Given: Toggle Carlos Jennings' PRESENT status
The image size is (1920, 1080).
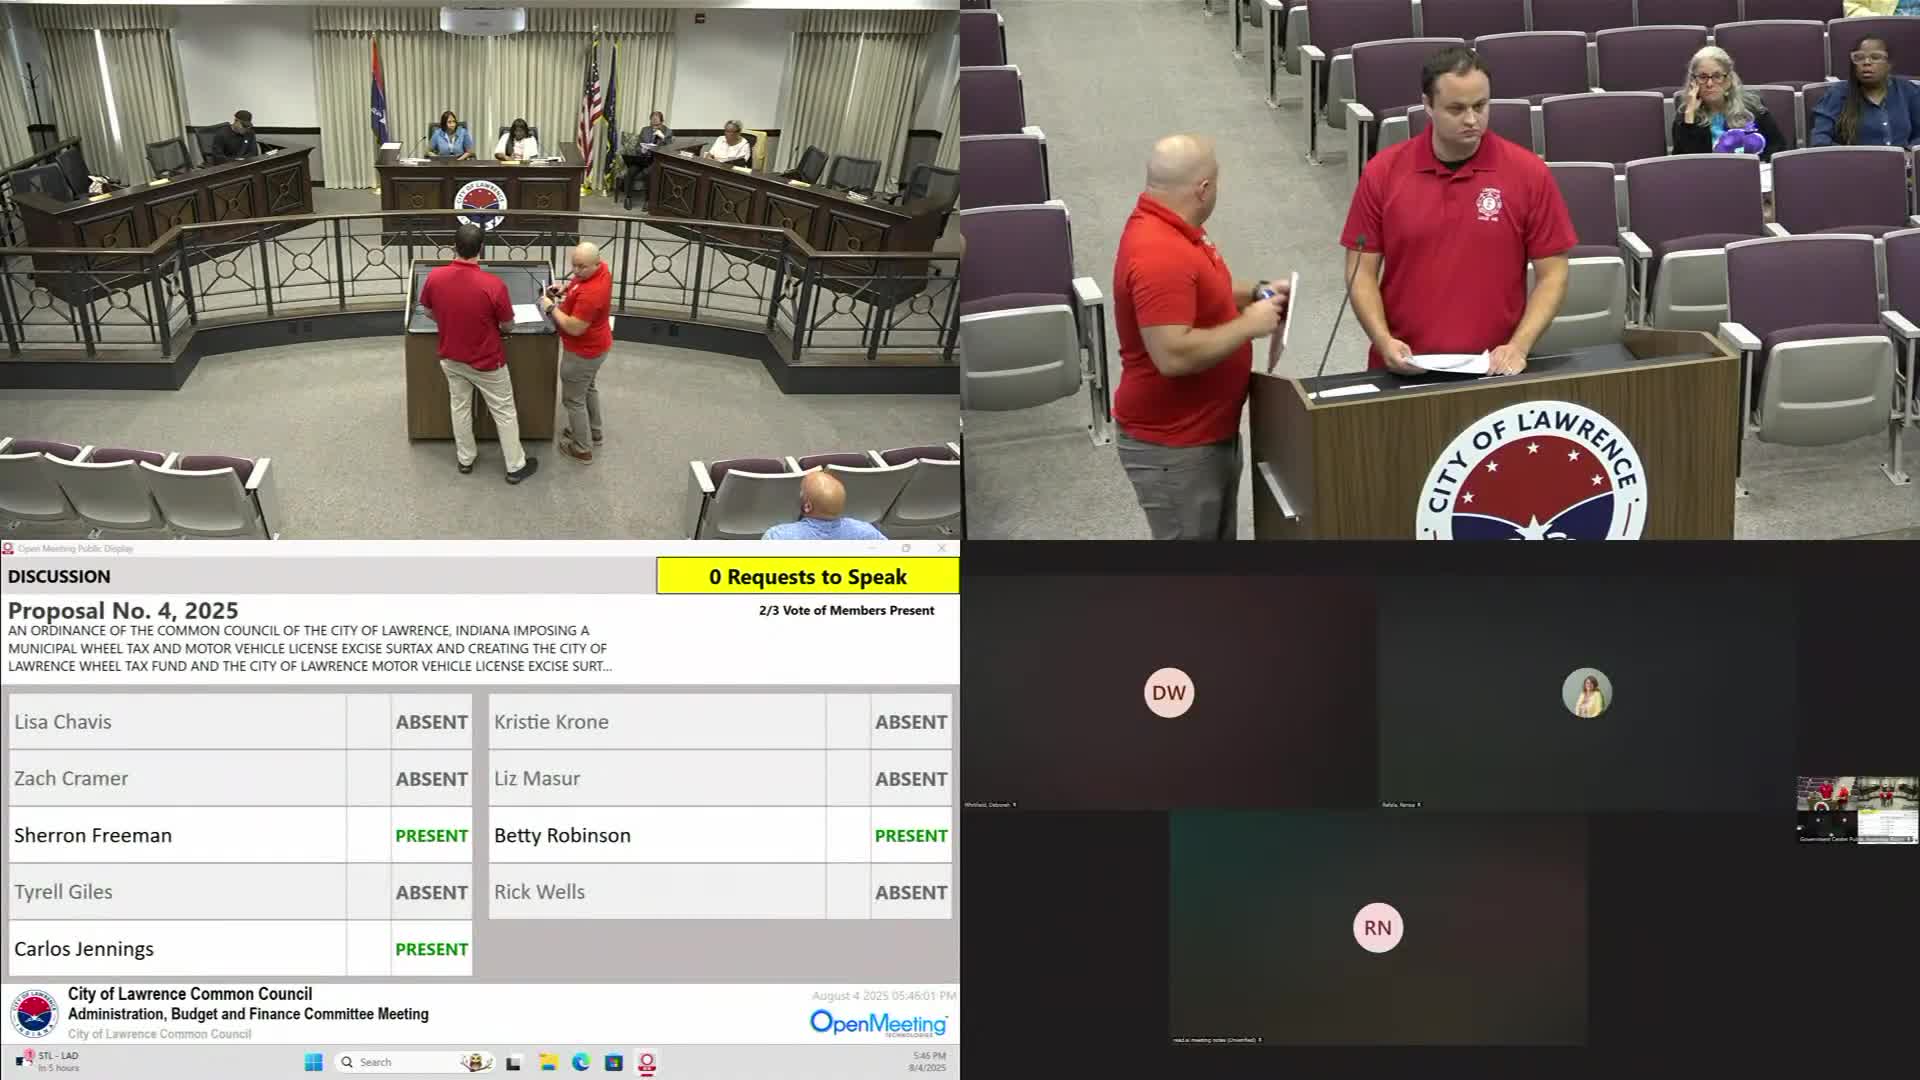Looking at the screenshot, I should pos(431,949).
